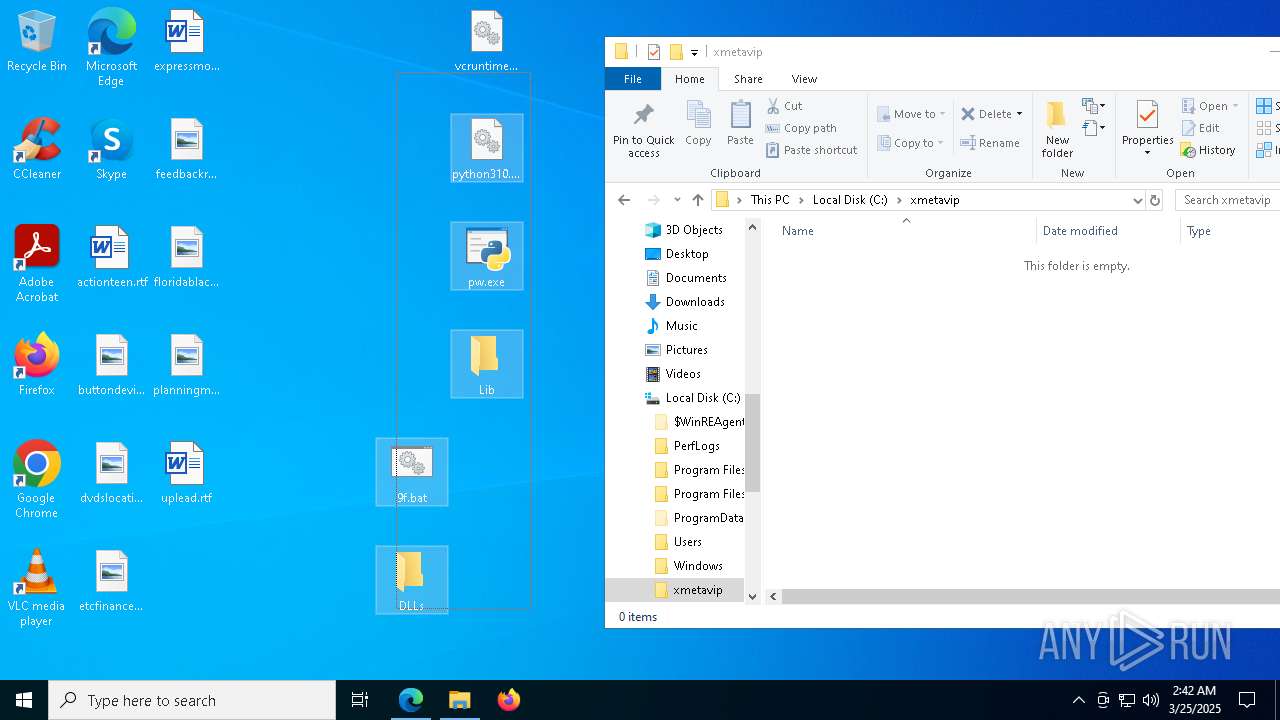The height and width of the screenshot is (720, 1280).
Task: Click Rename in ribbon
Action: click(990, 143)
